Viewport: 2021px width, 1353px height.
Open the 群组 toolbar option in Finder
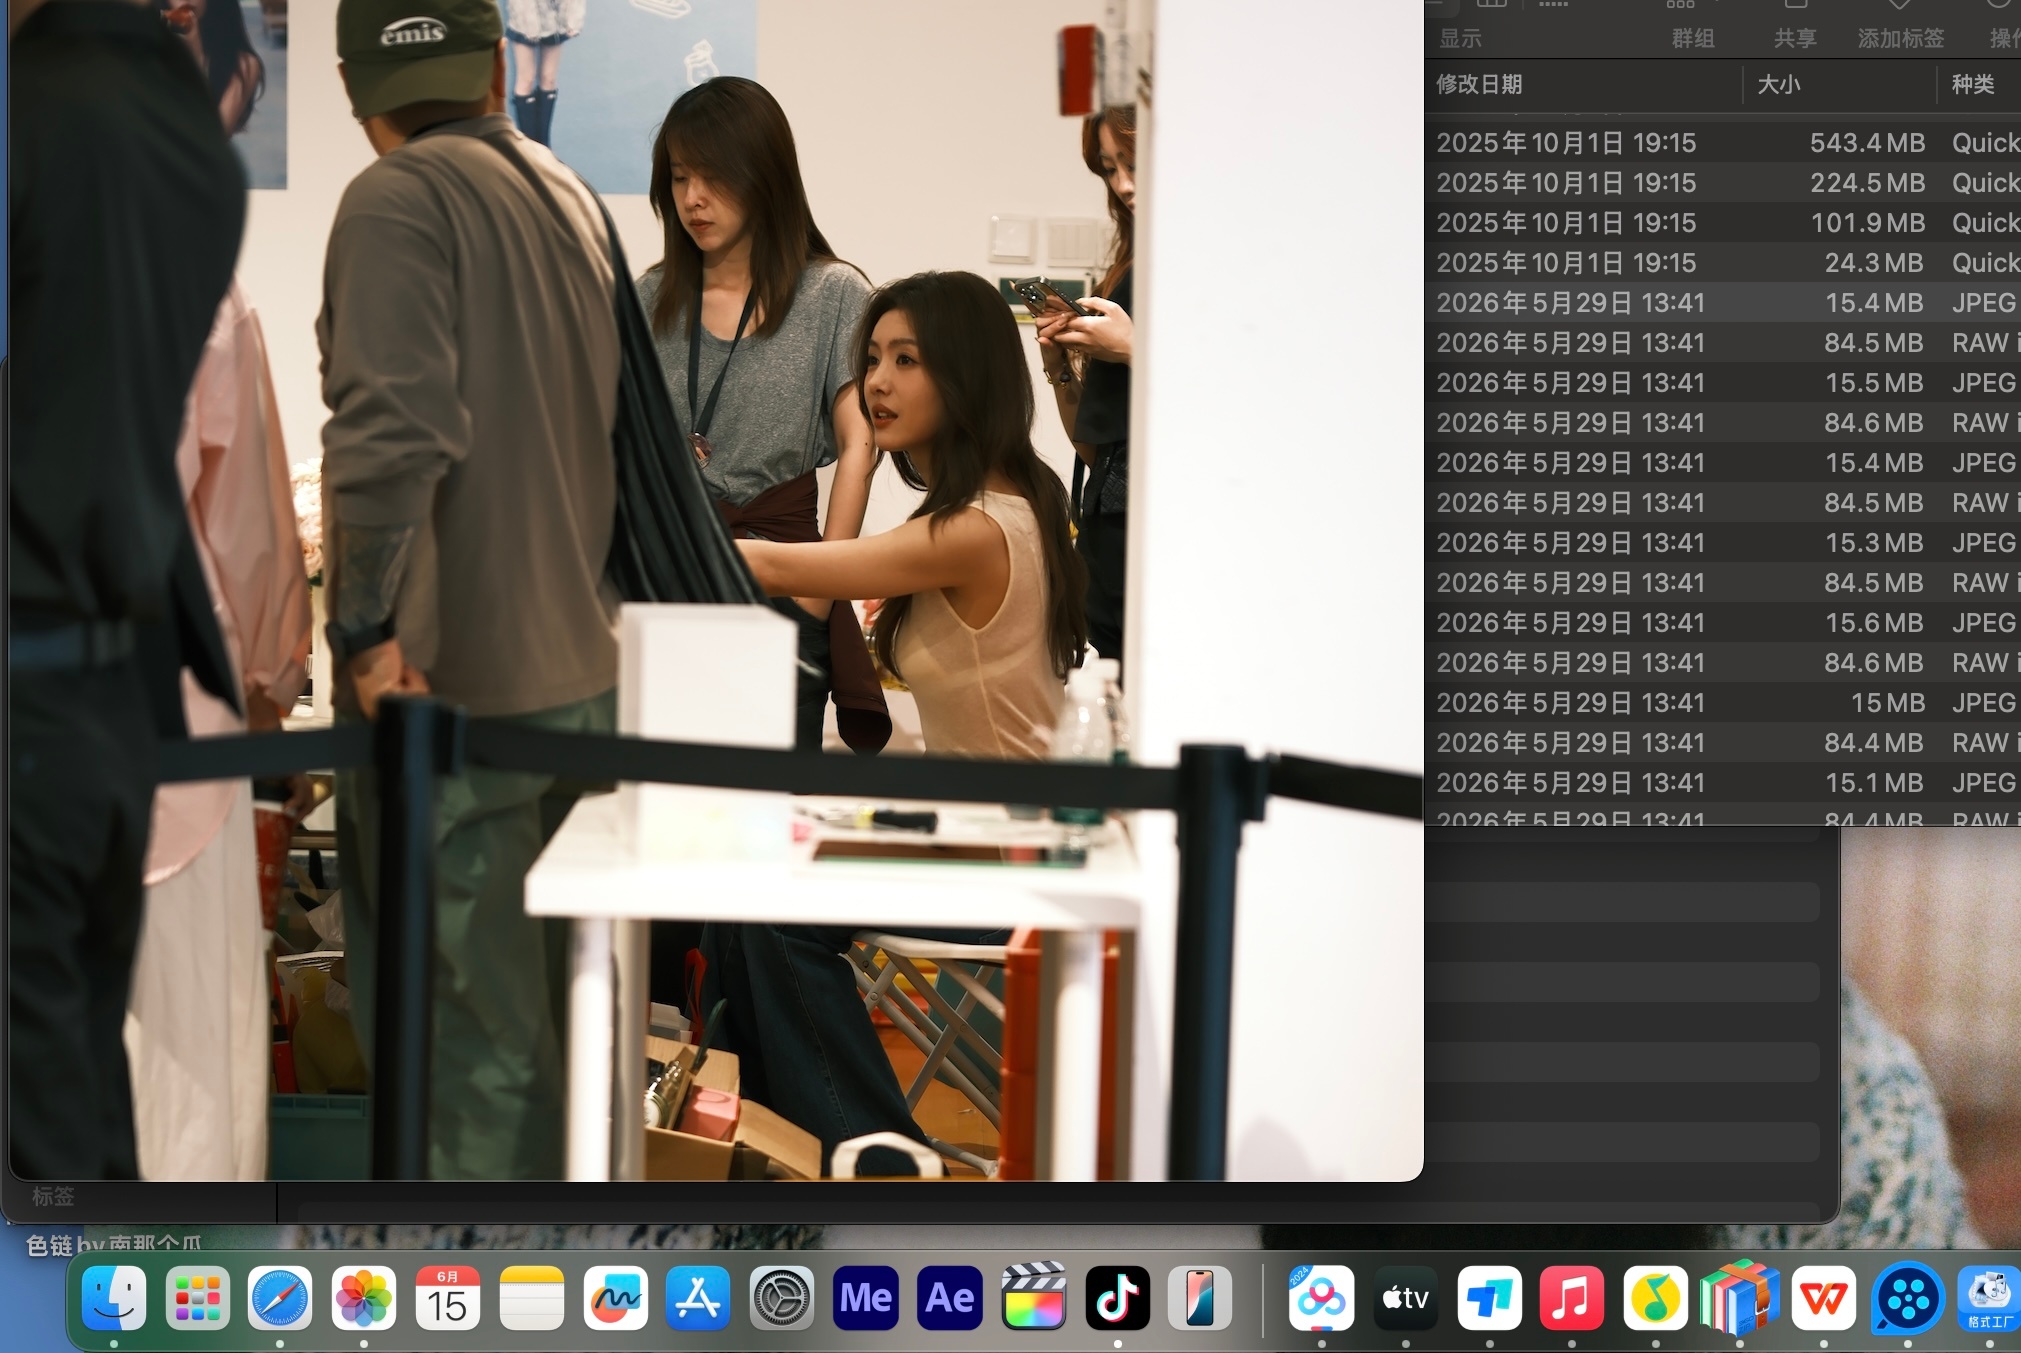tap(1693, 38)
